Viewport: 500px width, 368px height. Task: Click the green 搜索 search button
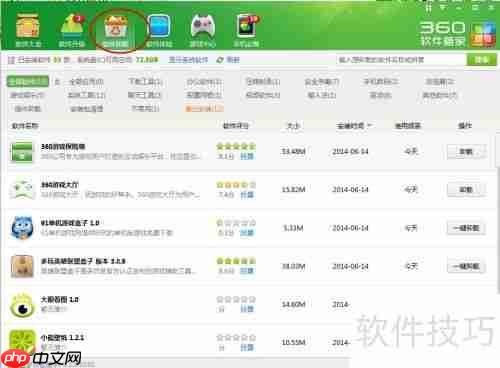point(482,60)
